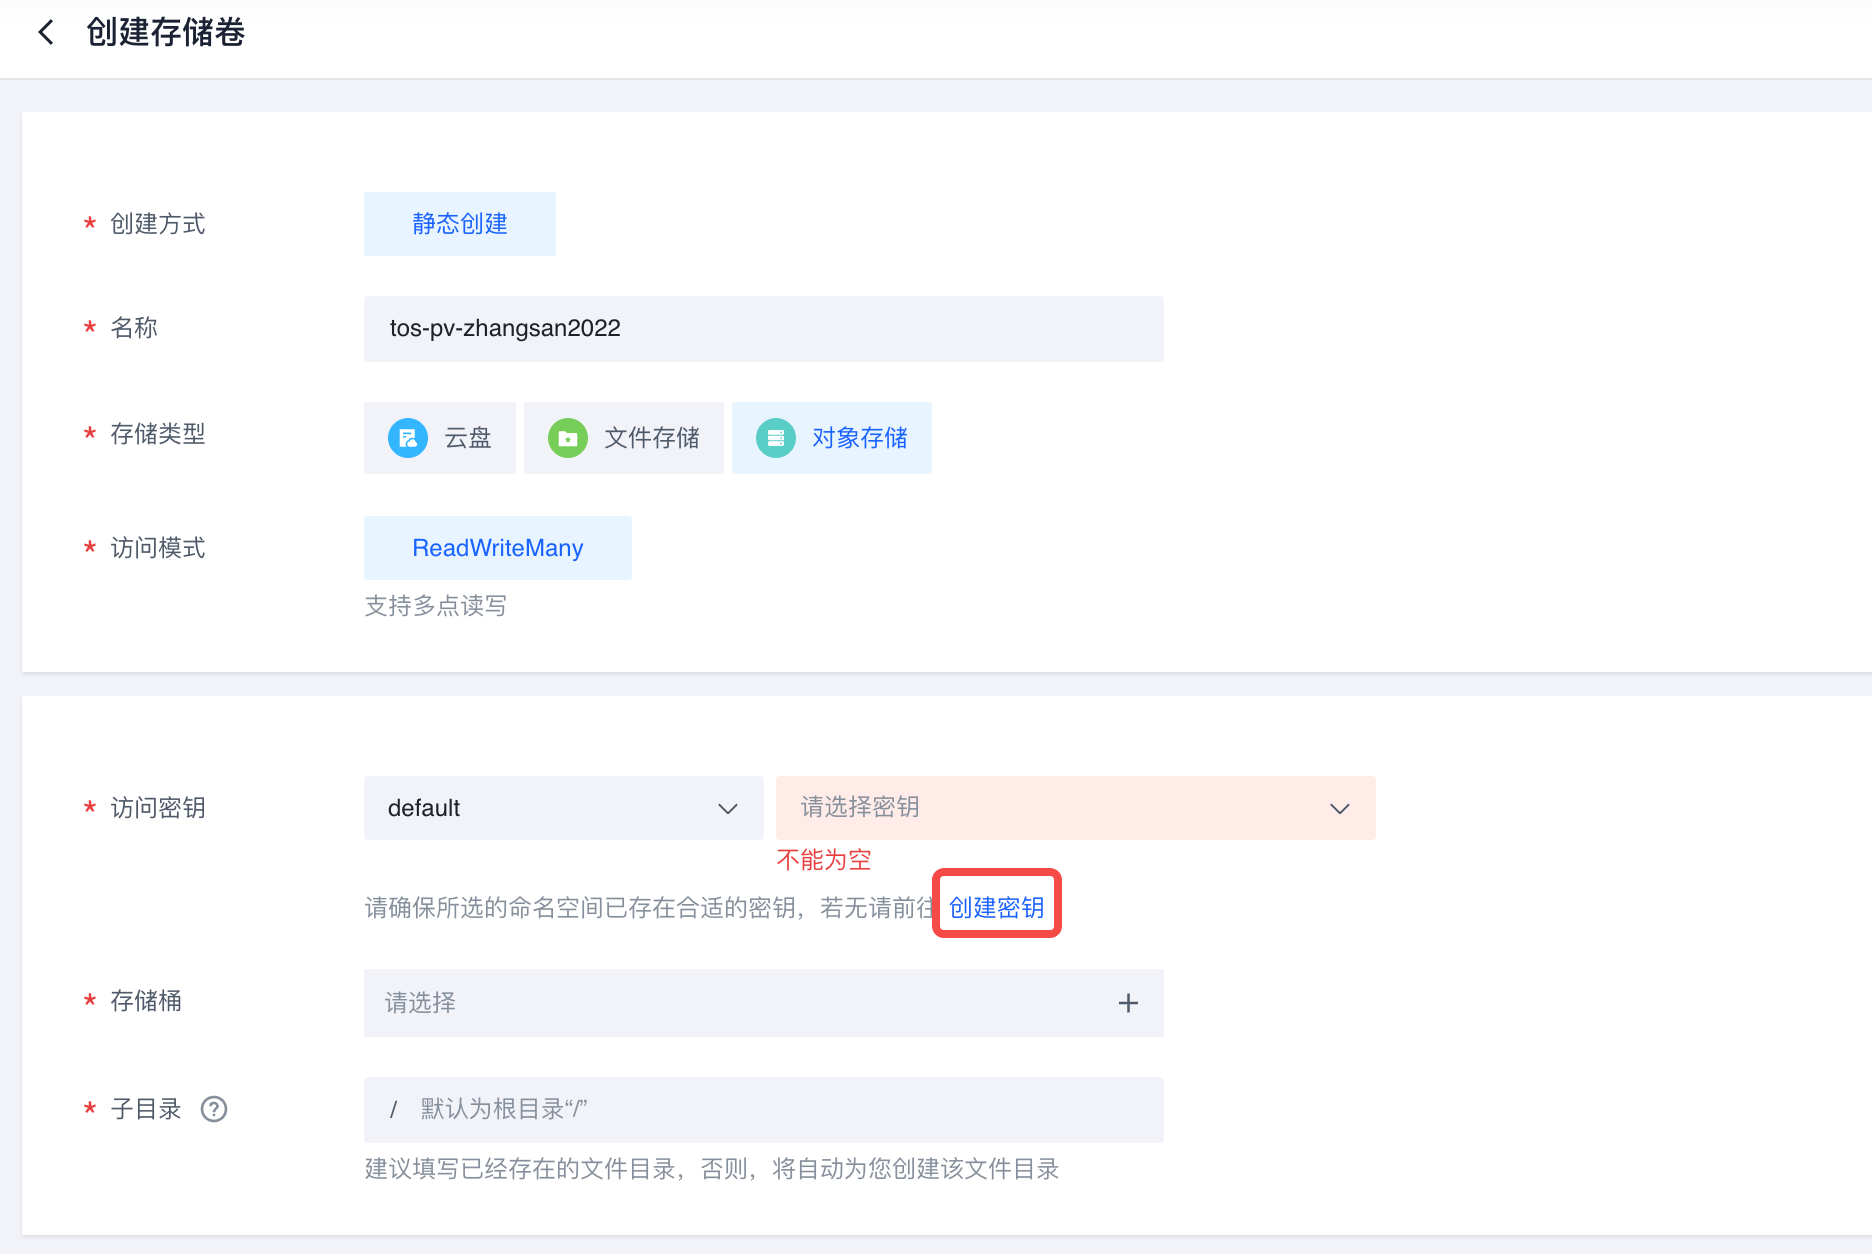Click the namespace dropdown chevron arrow
The image size is (1872, 1254).
[x=728, y=808]
